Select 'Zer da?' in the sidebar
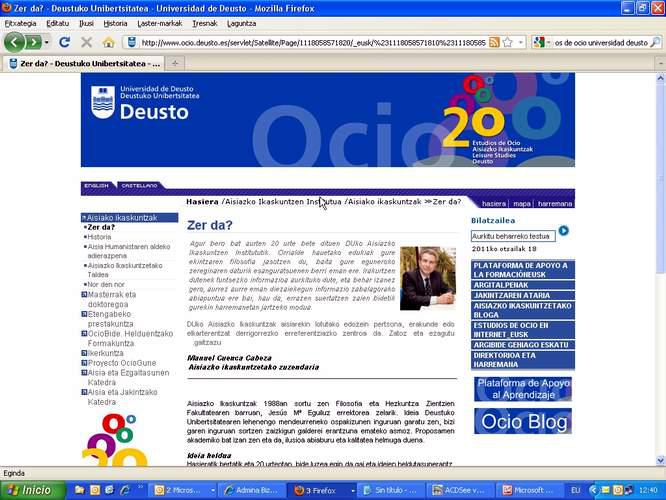Image resolution: width=666 pixels, height=500 pixels. point(101,227)
